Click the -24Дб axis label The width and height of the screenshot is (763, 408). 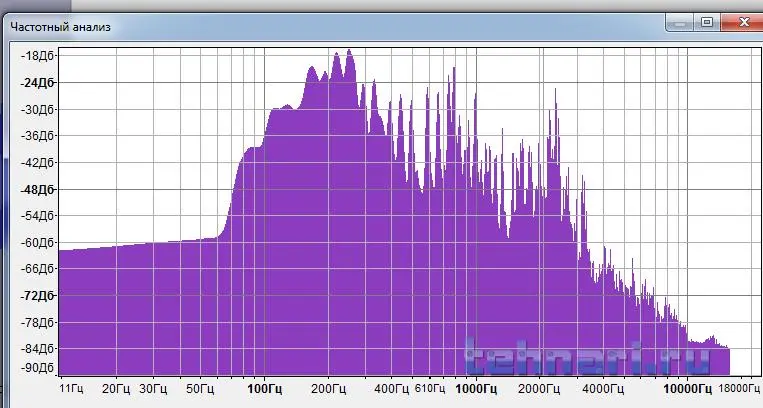click(x=37, y=83)
